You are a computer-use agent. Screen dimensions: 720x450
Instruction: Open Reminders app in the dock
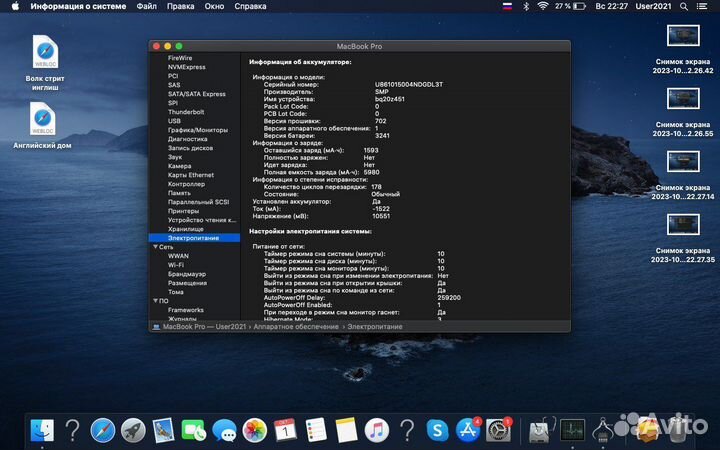click(x=316, y=431)
